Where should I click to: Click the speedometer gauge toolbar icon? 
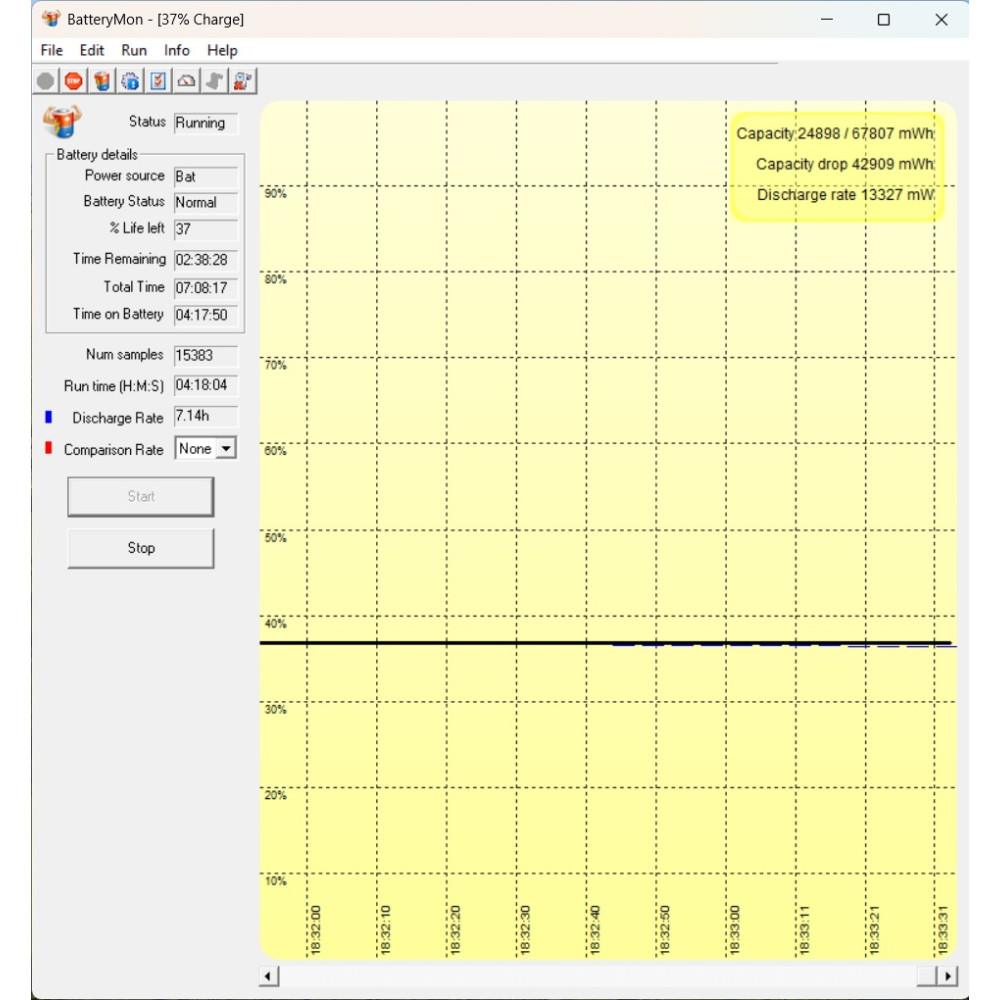[186, 81]
